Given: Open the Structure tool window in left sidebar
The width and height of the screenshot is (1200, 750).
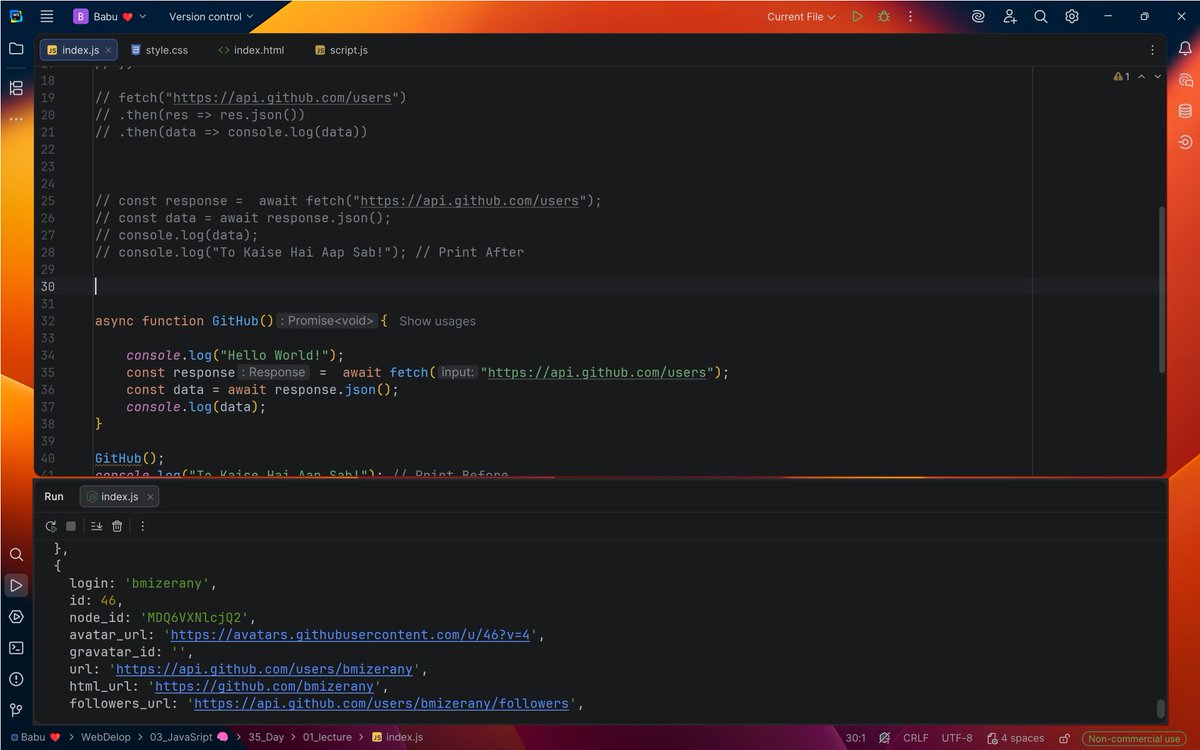Looking at the screenshot, I should (x=16, y=88).
